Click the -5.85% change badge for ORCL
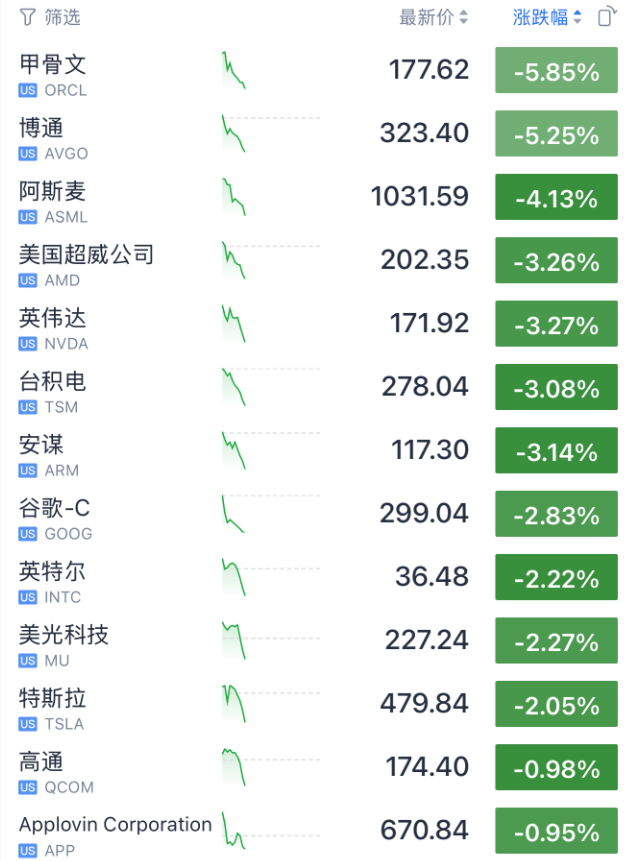This screenshot has height=861, width=633. tap(556, 72)
